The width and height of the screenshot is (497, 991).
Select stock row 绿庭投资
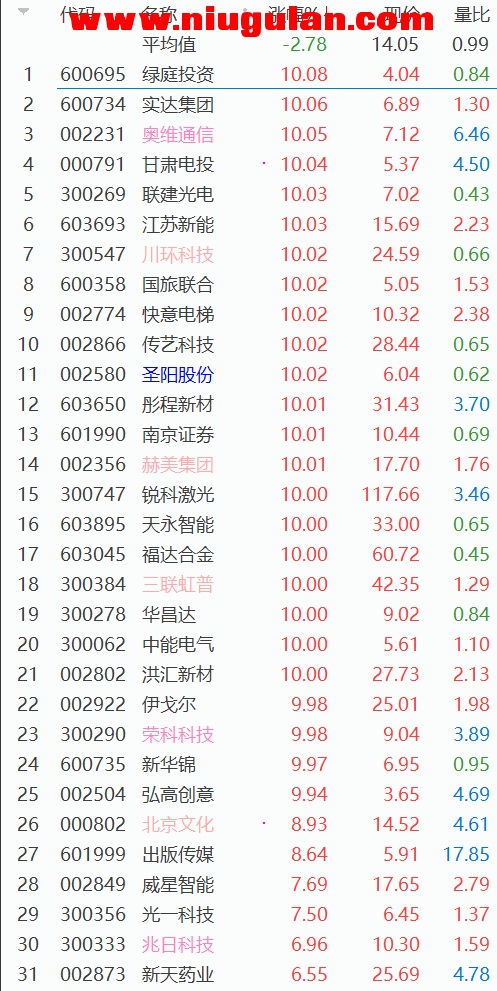[248, 75]
